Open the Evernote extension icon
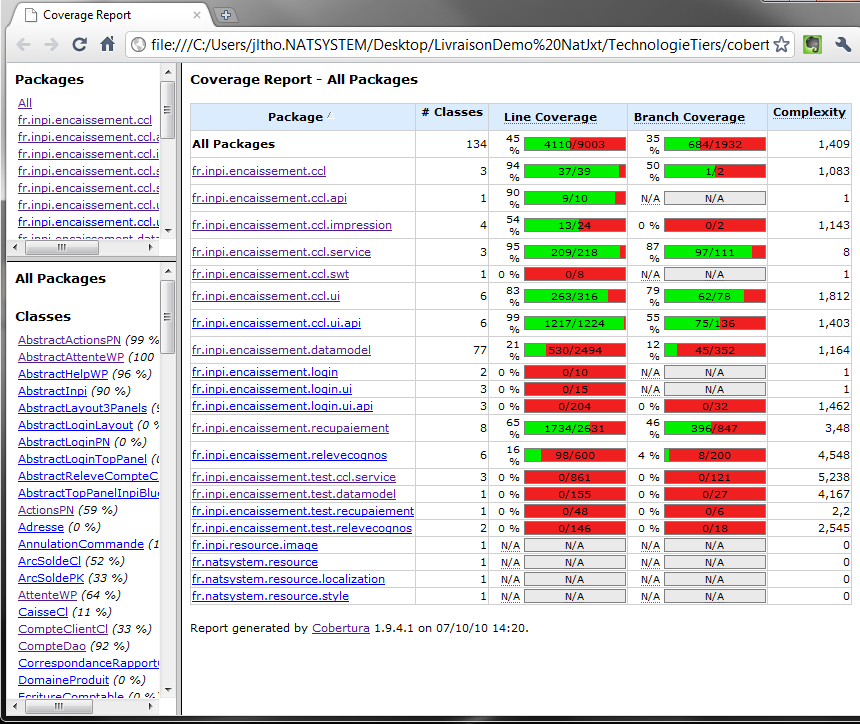 (812, 45)
